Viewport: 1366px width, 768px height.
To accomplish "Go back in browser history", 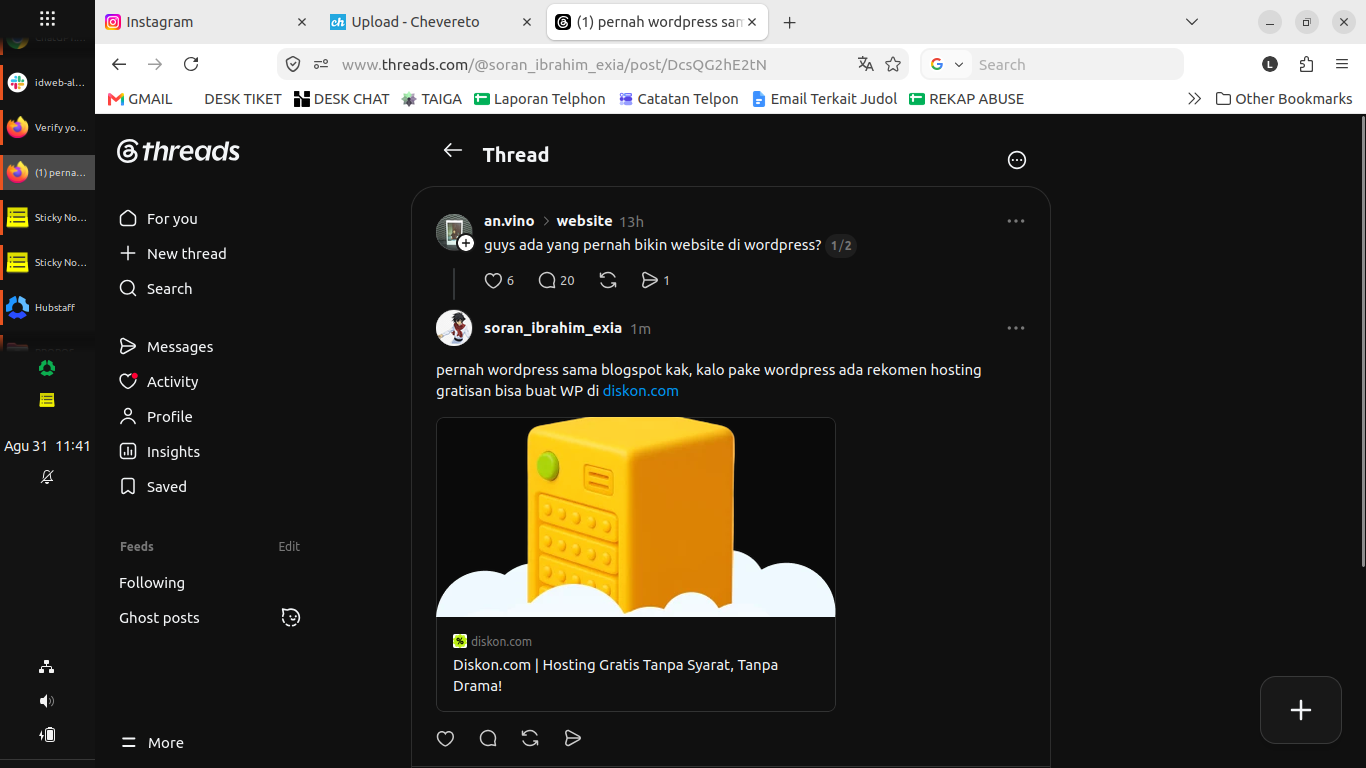I will pos(119,64).
